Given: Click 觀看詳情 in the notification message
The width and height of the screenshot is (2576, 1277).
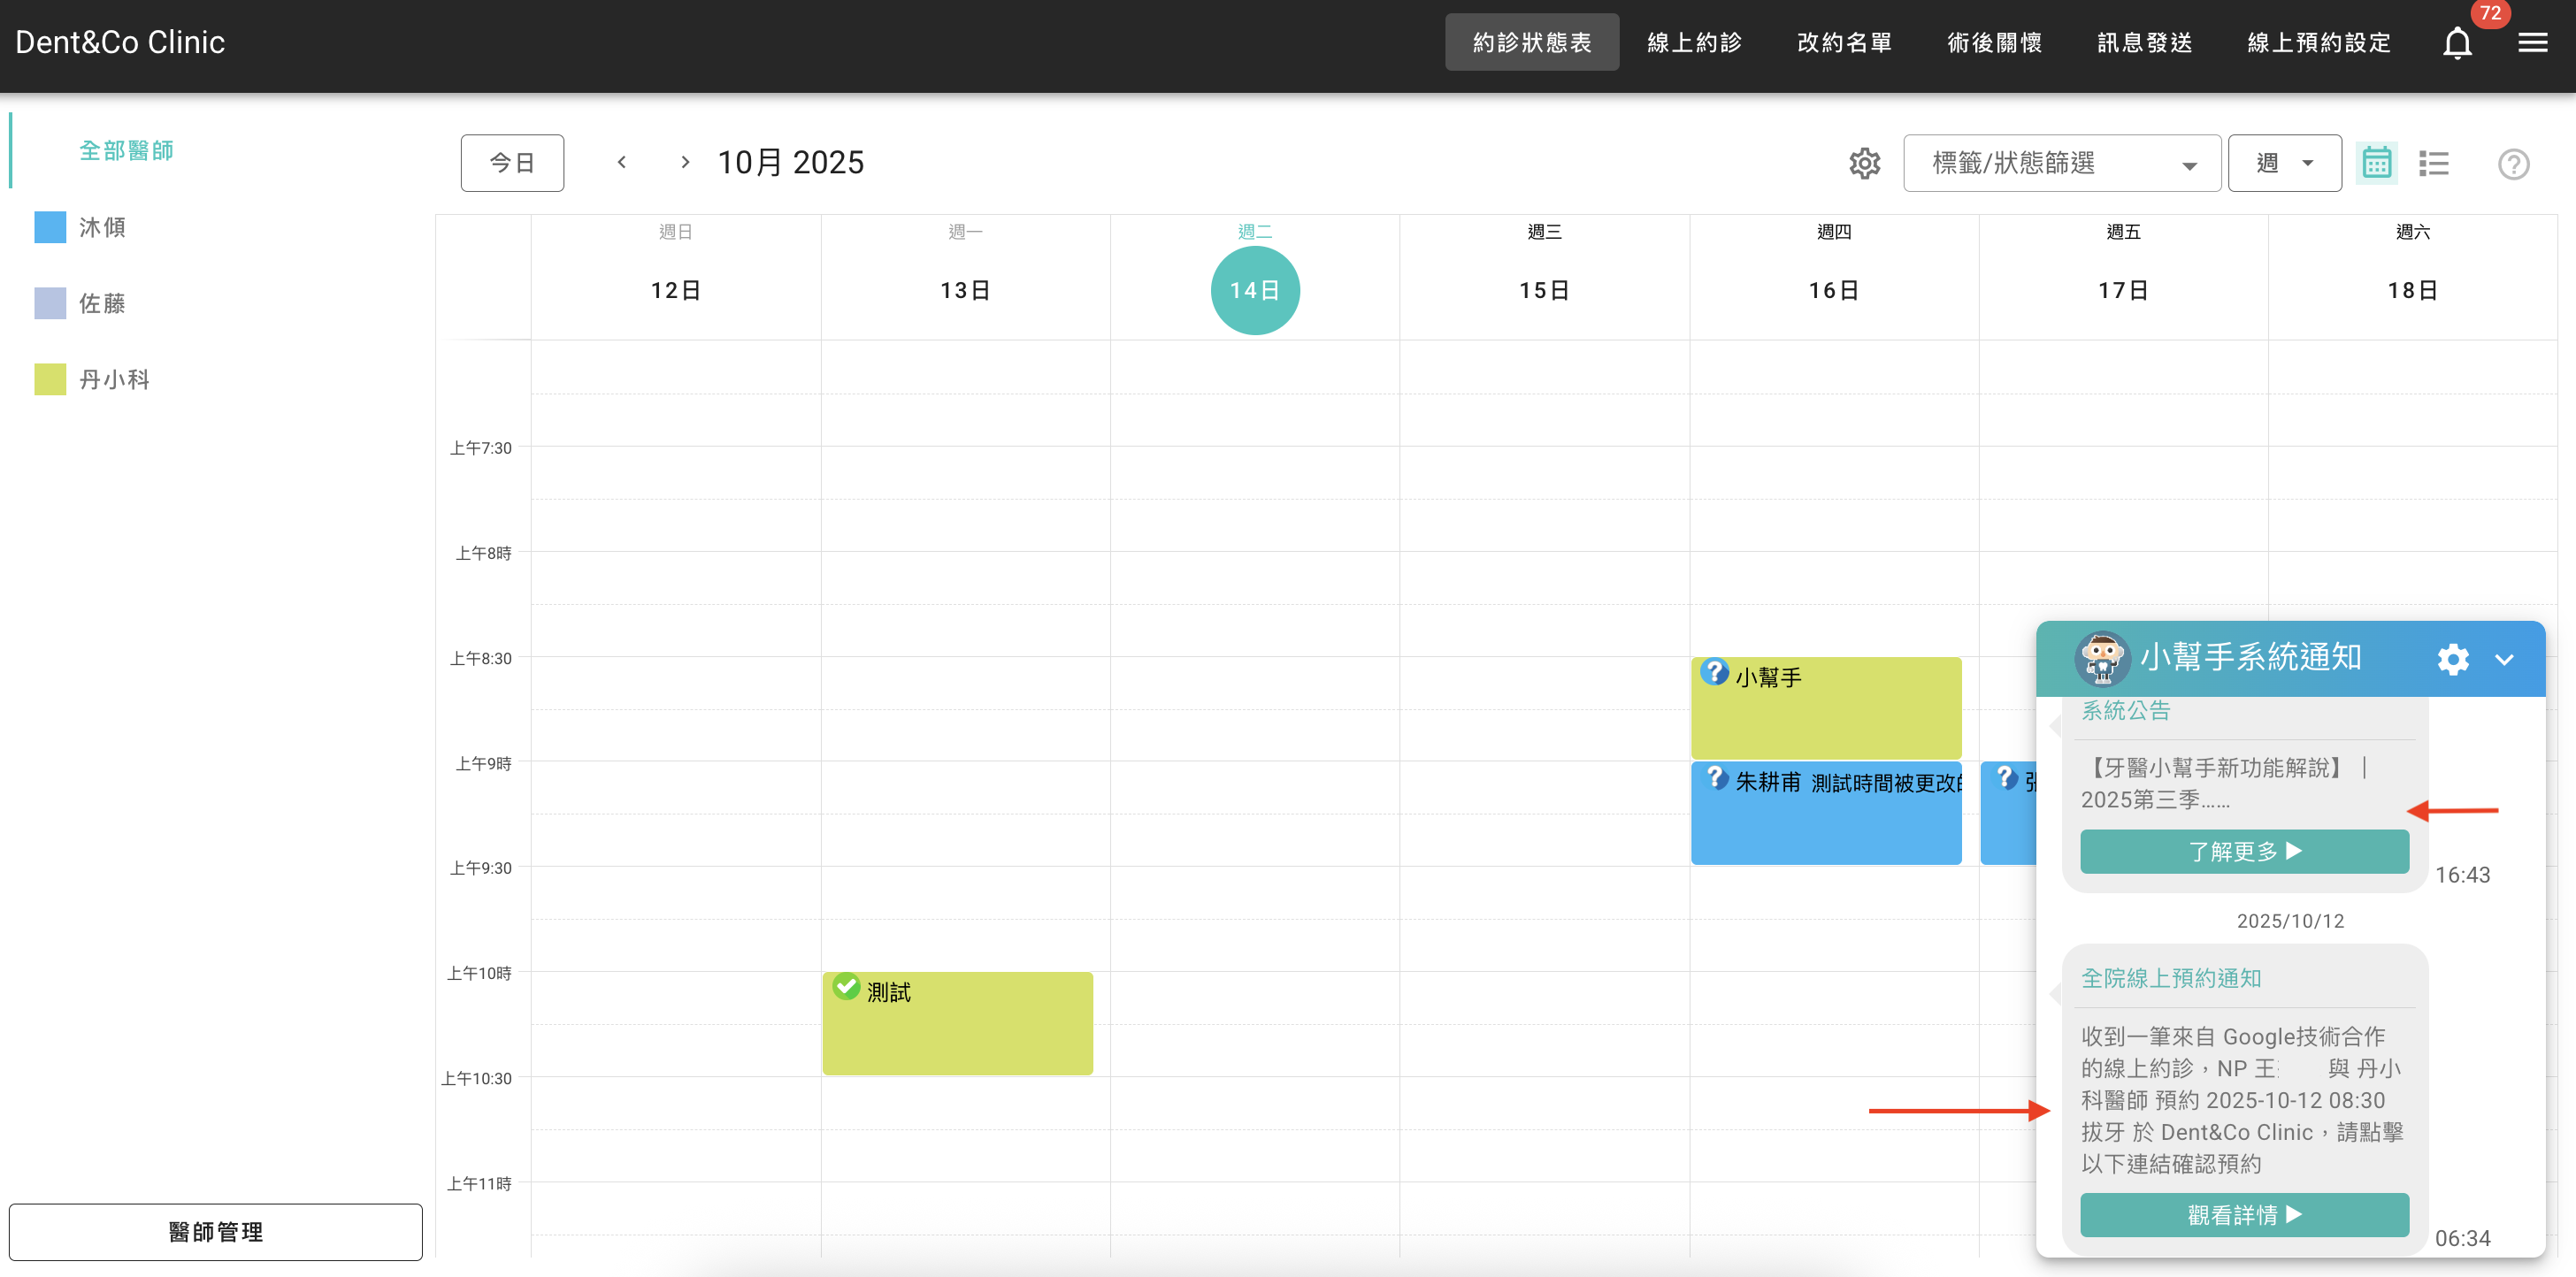Looking at the screenshot, I should (x=2243, y=1215).
